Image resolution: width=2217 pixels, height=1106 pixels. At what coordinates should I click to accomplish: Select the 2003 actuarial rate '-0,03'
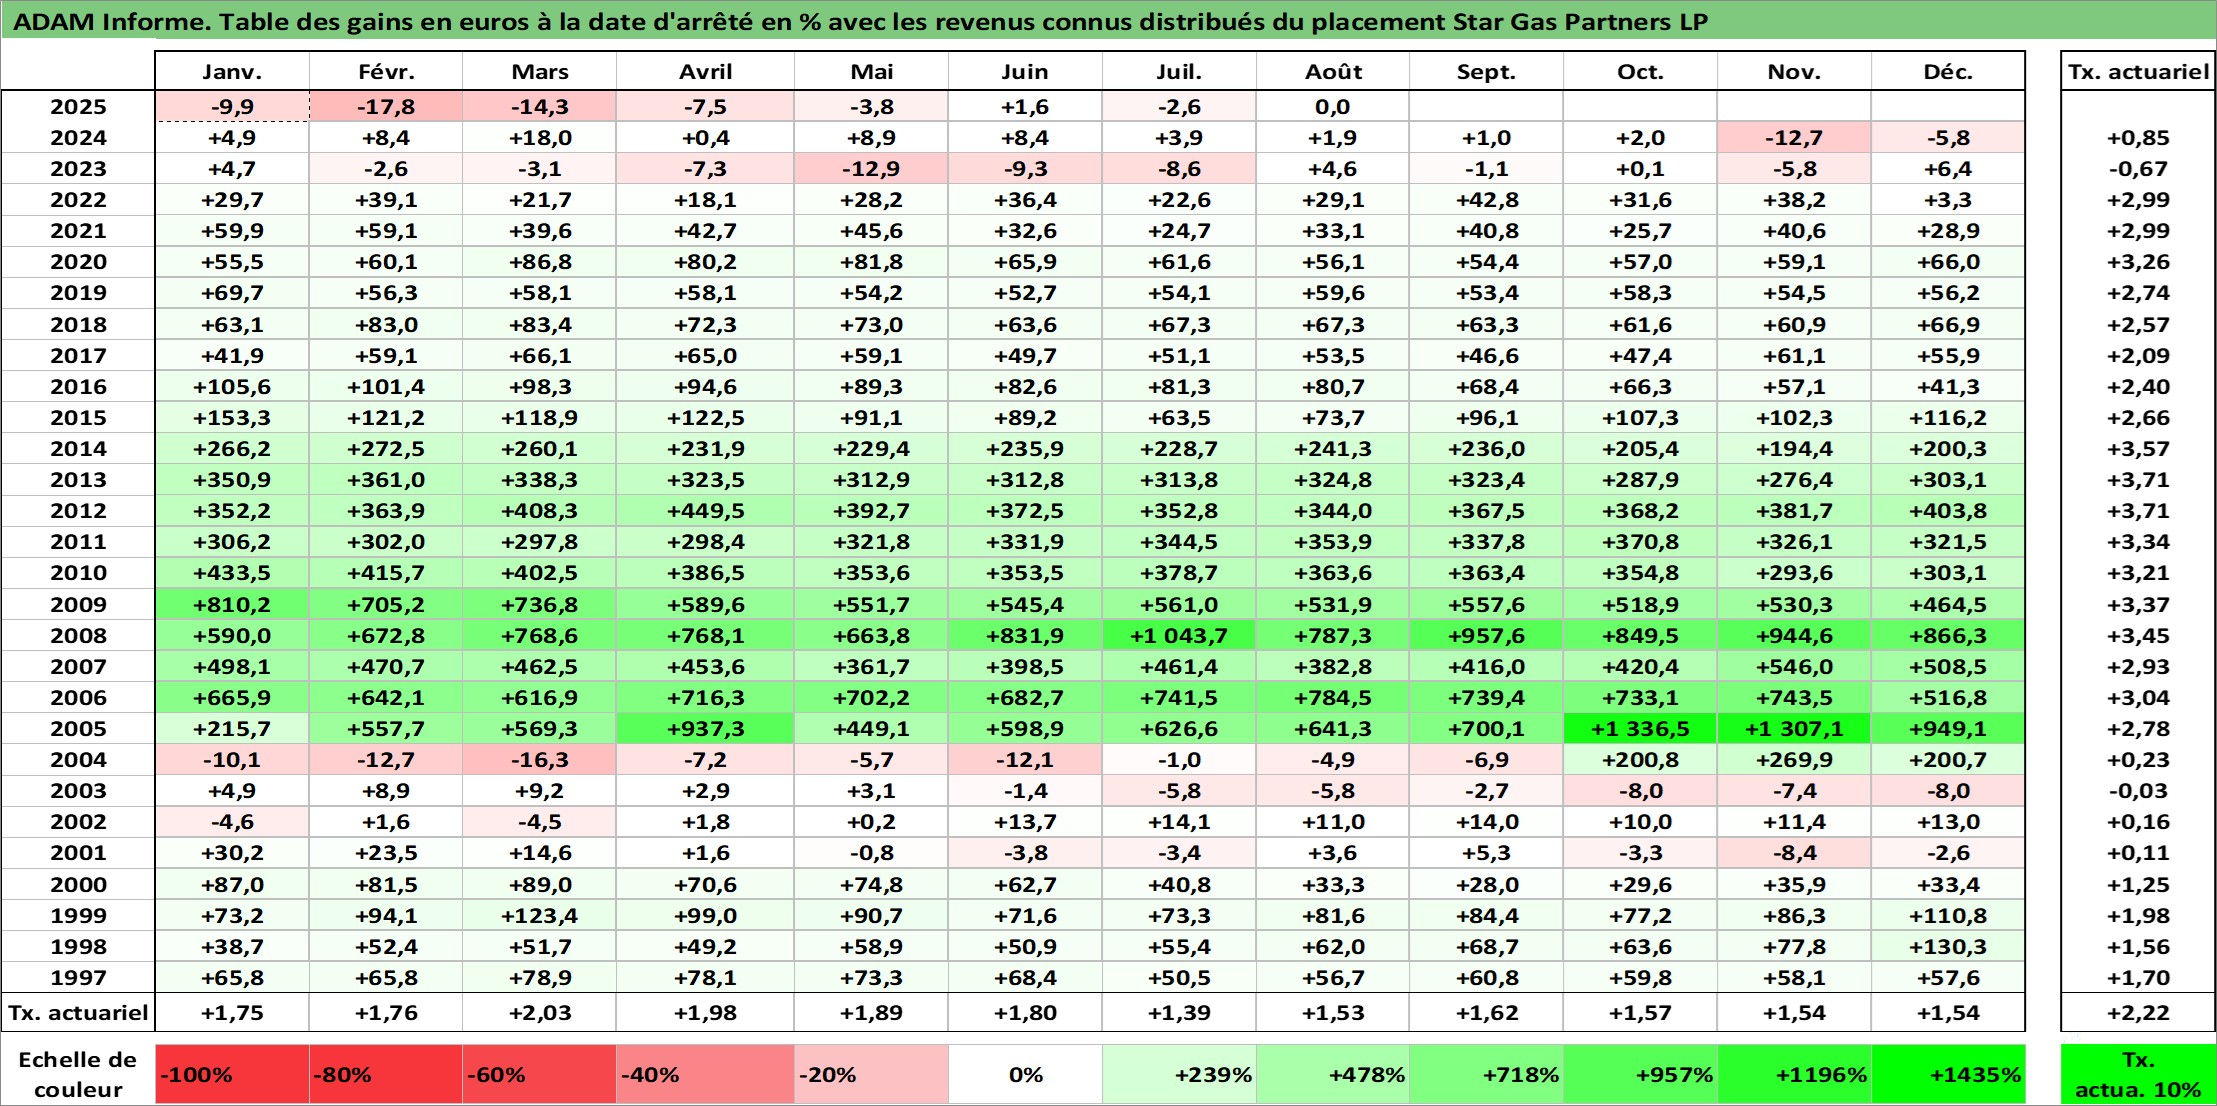pyautogui.click(x=2138, y=791)
